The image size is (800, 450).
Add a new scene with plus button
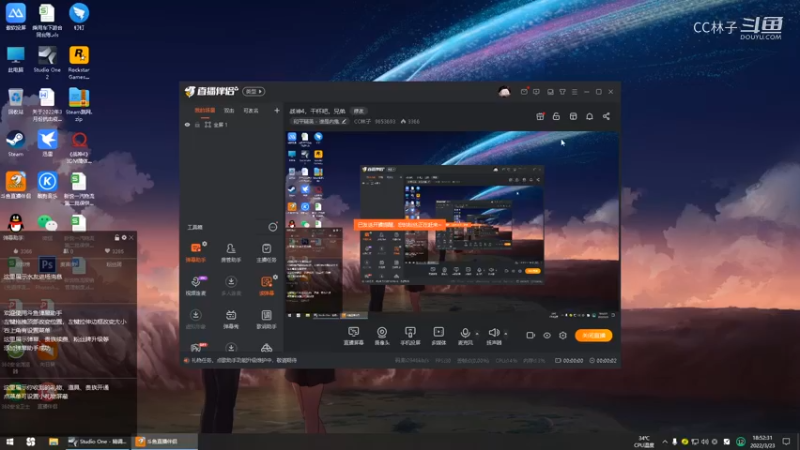coord(277,110)
